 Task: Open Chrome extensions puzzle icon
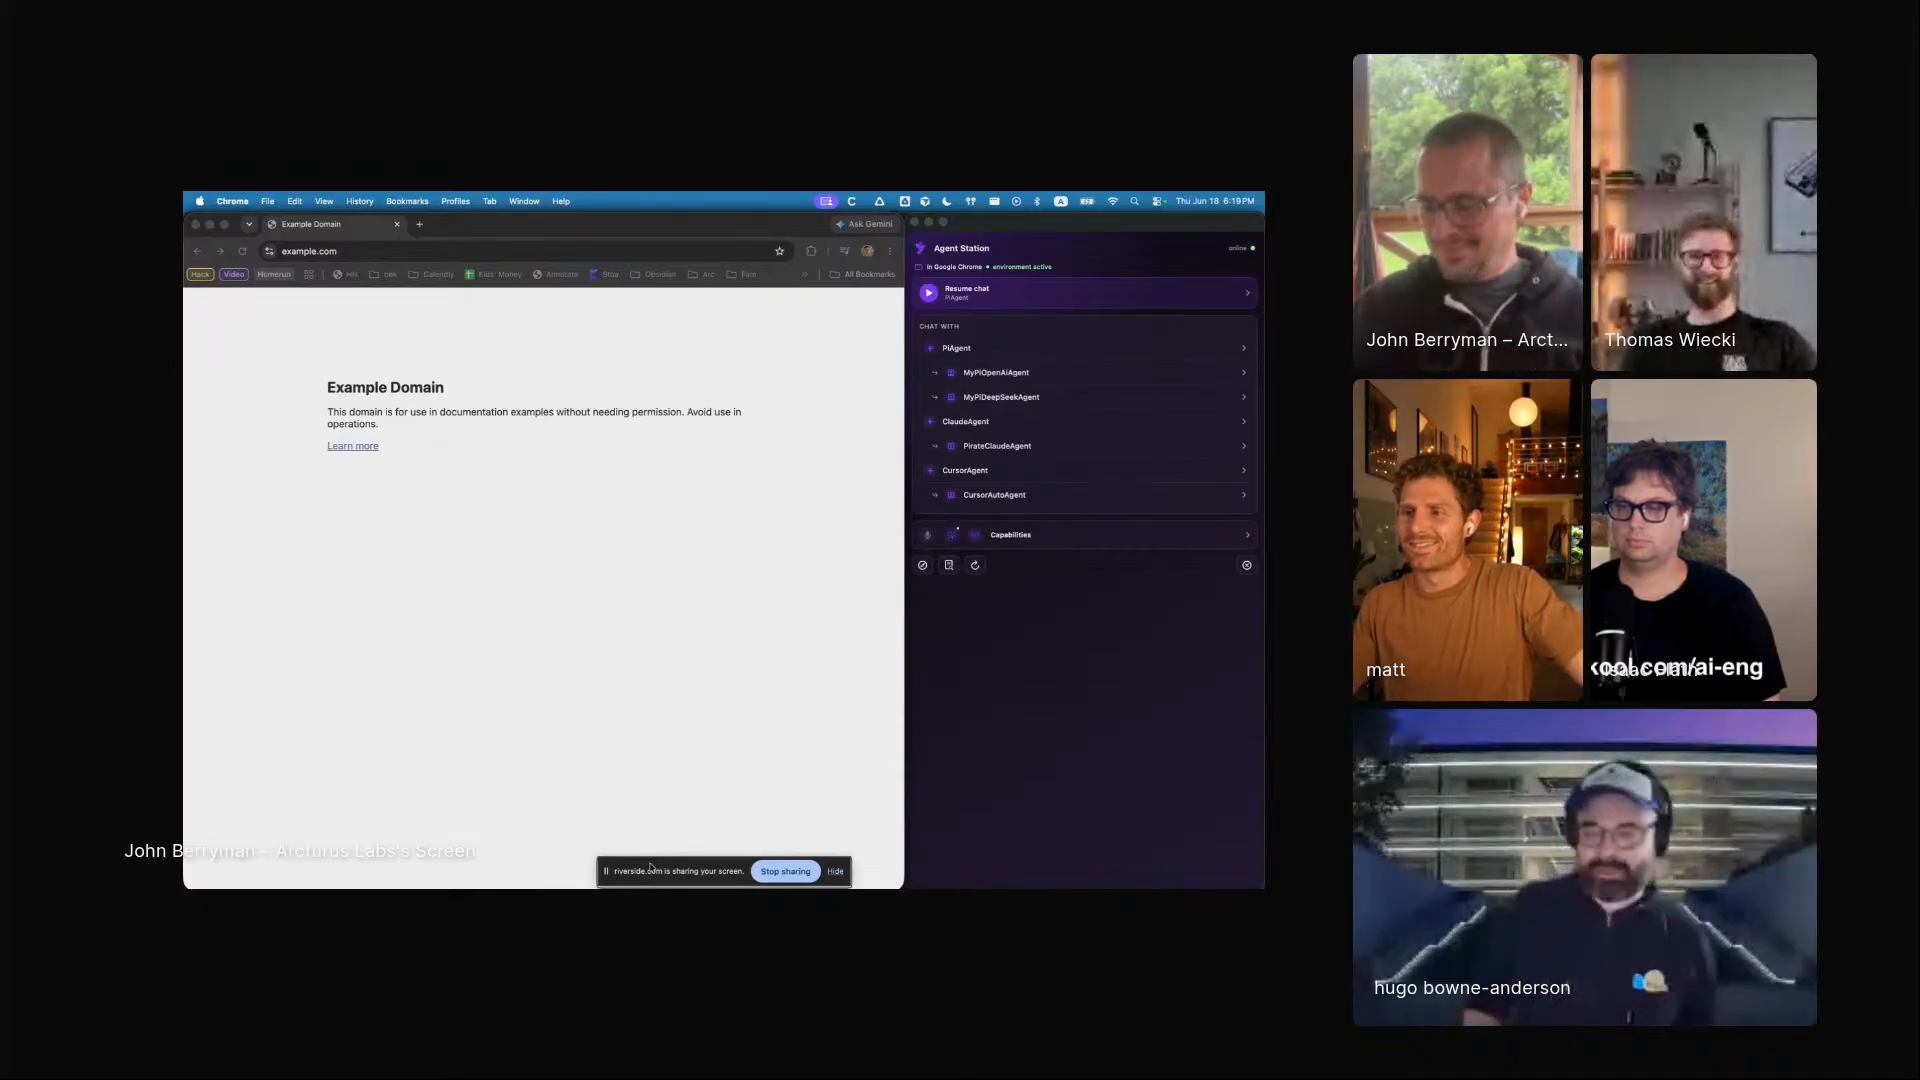(811, 251)
